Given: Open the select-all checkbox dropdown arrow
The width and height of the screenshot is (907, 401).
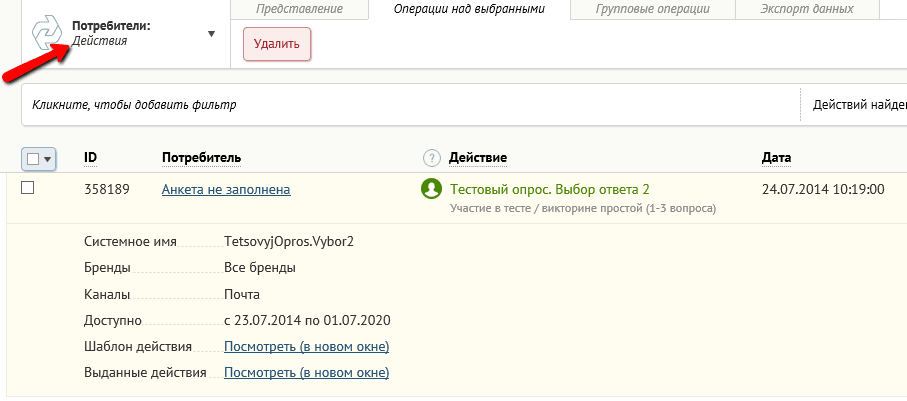Looking at the screenshot, I should click(47, 159).
